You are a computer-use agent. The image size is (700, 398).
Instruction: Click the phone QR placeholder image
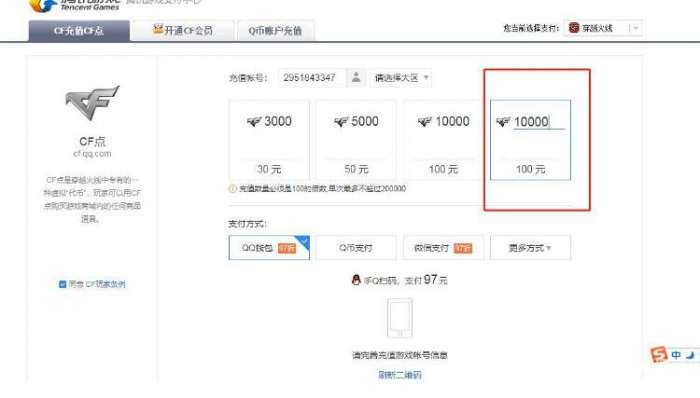(400, 318)
